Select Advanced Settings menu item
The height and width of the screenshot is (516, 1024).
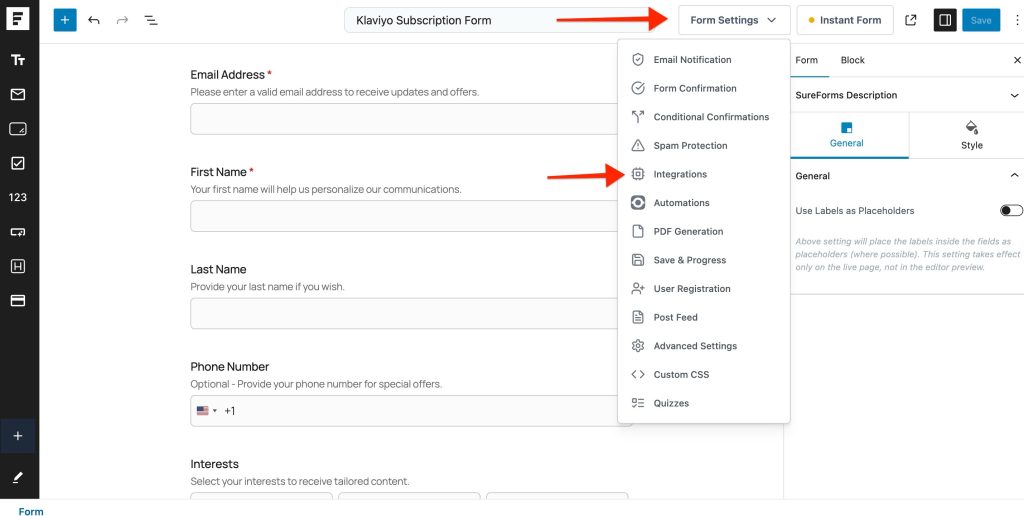[x=703, y=346]
